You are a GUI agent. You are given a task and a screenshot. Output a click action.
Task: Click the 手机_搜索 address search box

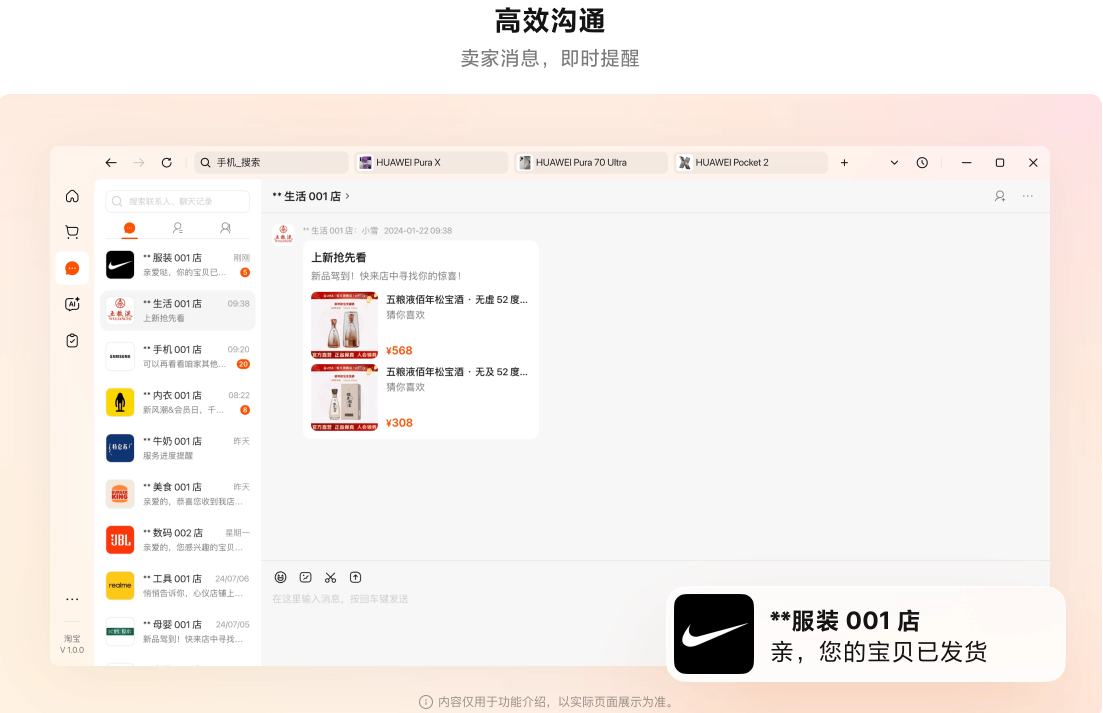click(x=272, y=162)
